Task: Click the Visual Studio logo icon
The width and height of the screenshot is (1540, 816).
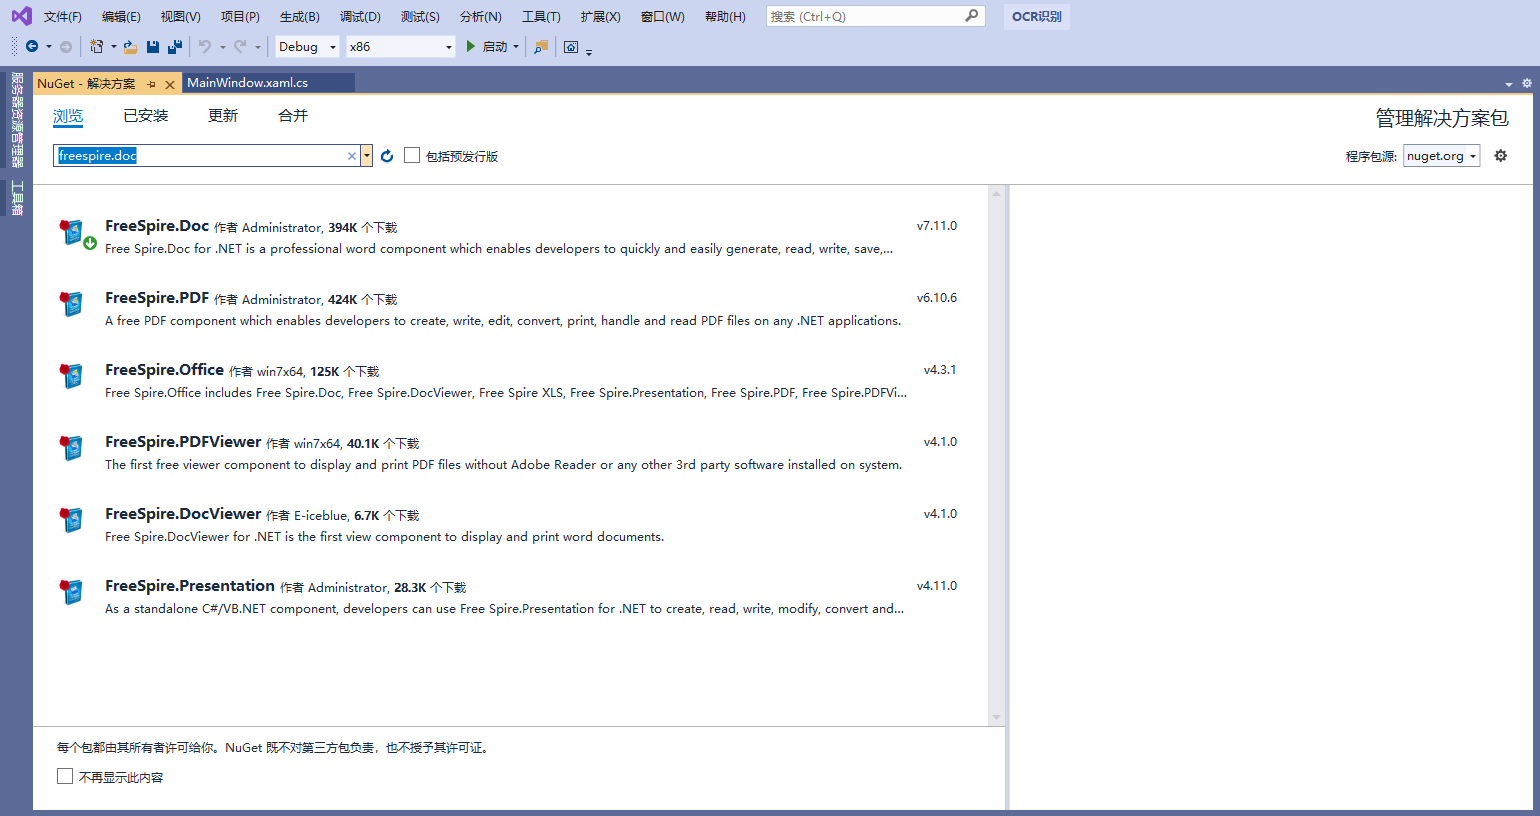Action: (x=21, y=16)
